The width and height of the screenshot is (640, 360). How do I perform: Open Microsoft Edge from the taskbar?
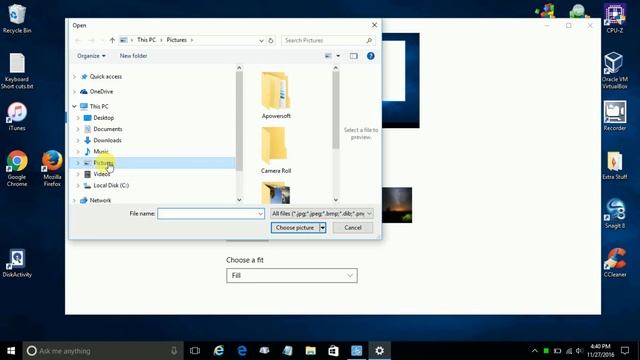pyautogui.click(x=242, y=351)
